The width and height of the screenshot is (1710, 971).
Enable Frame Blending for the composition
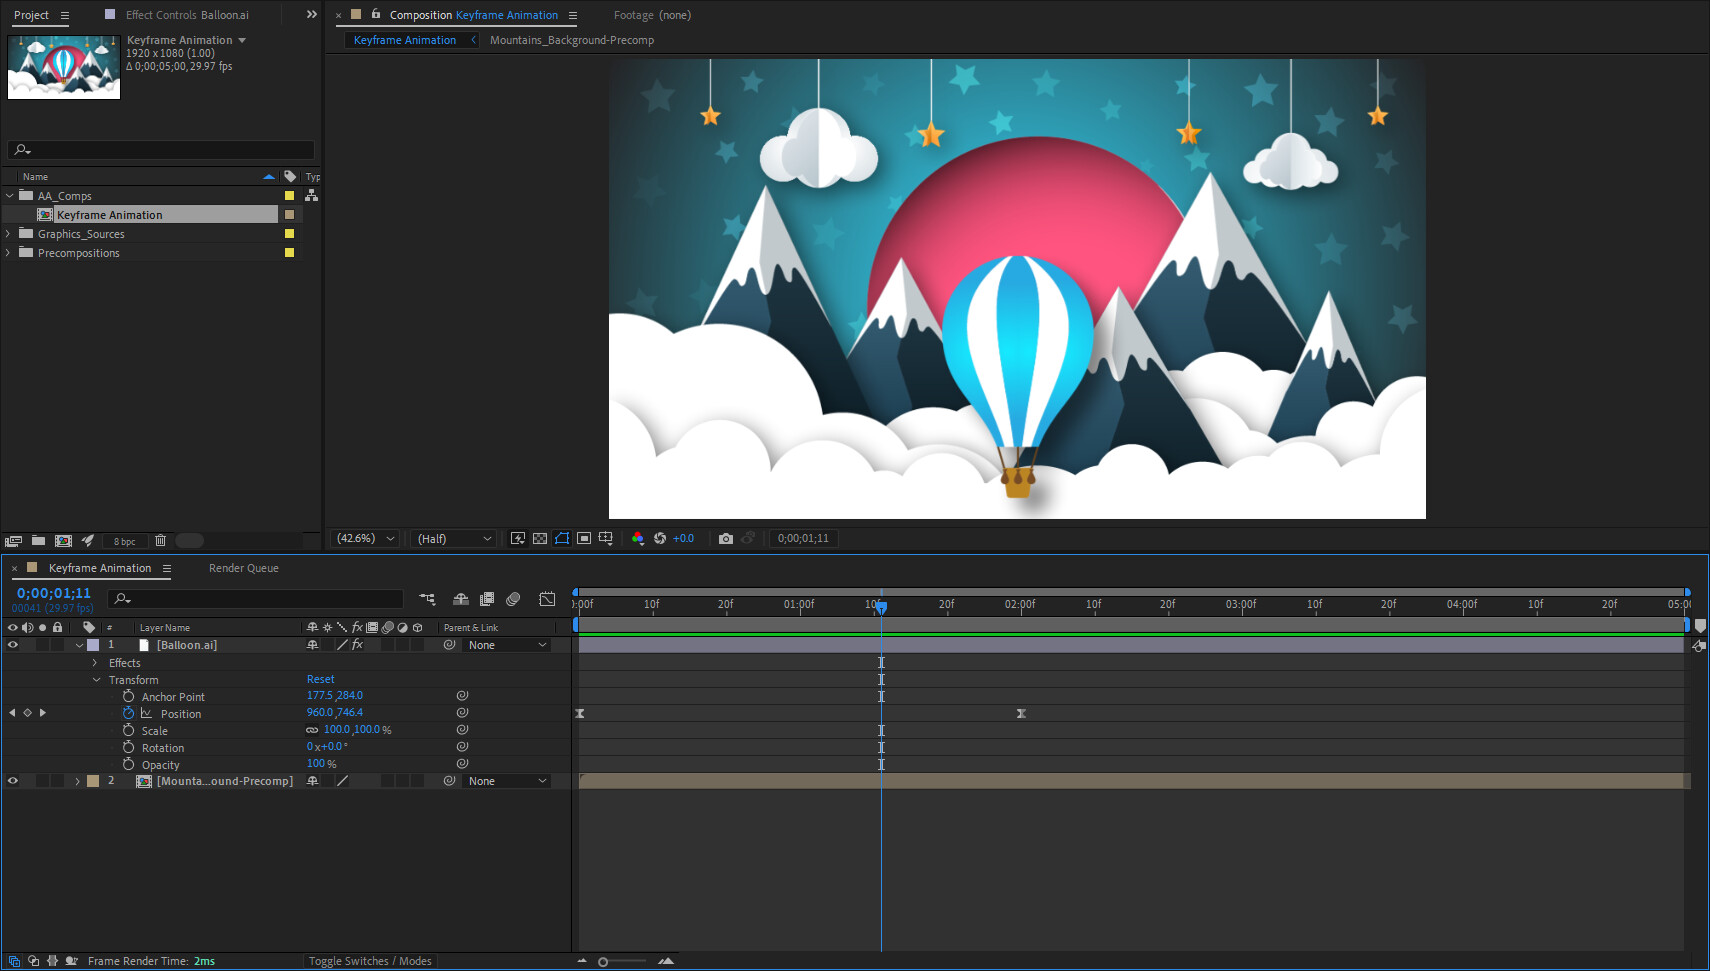point(487,599)
